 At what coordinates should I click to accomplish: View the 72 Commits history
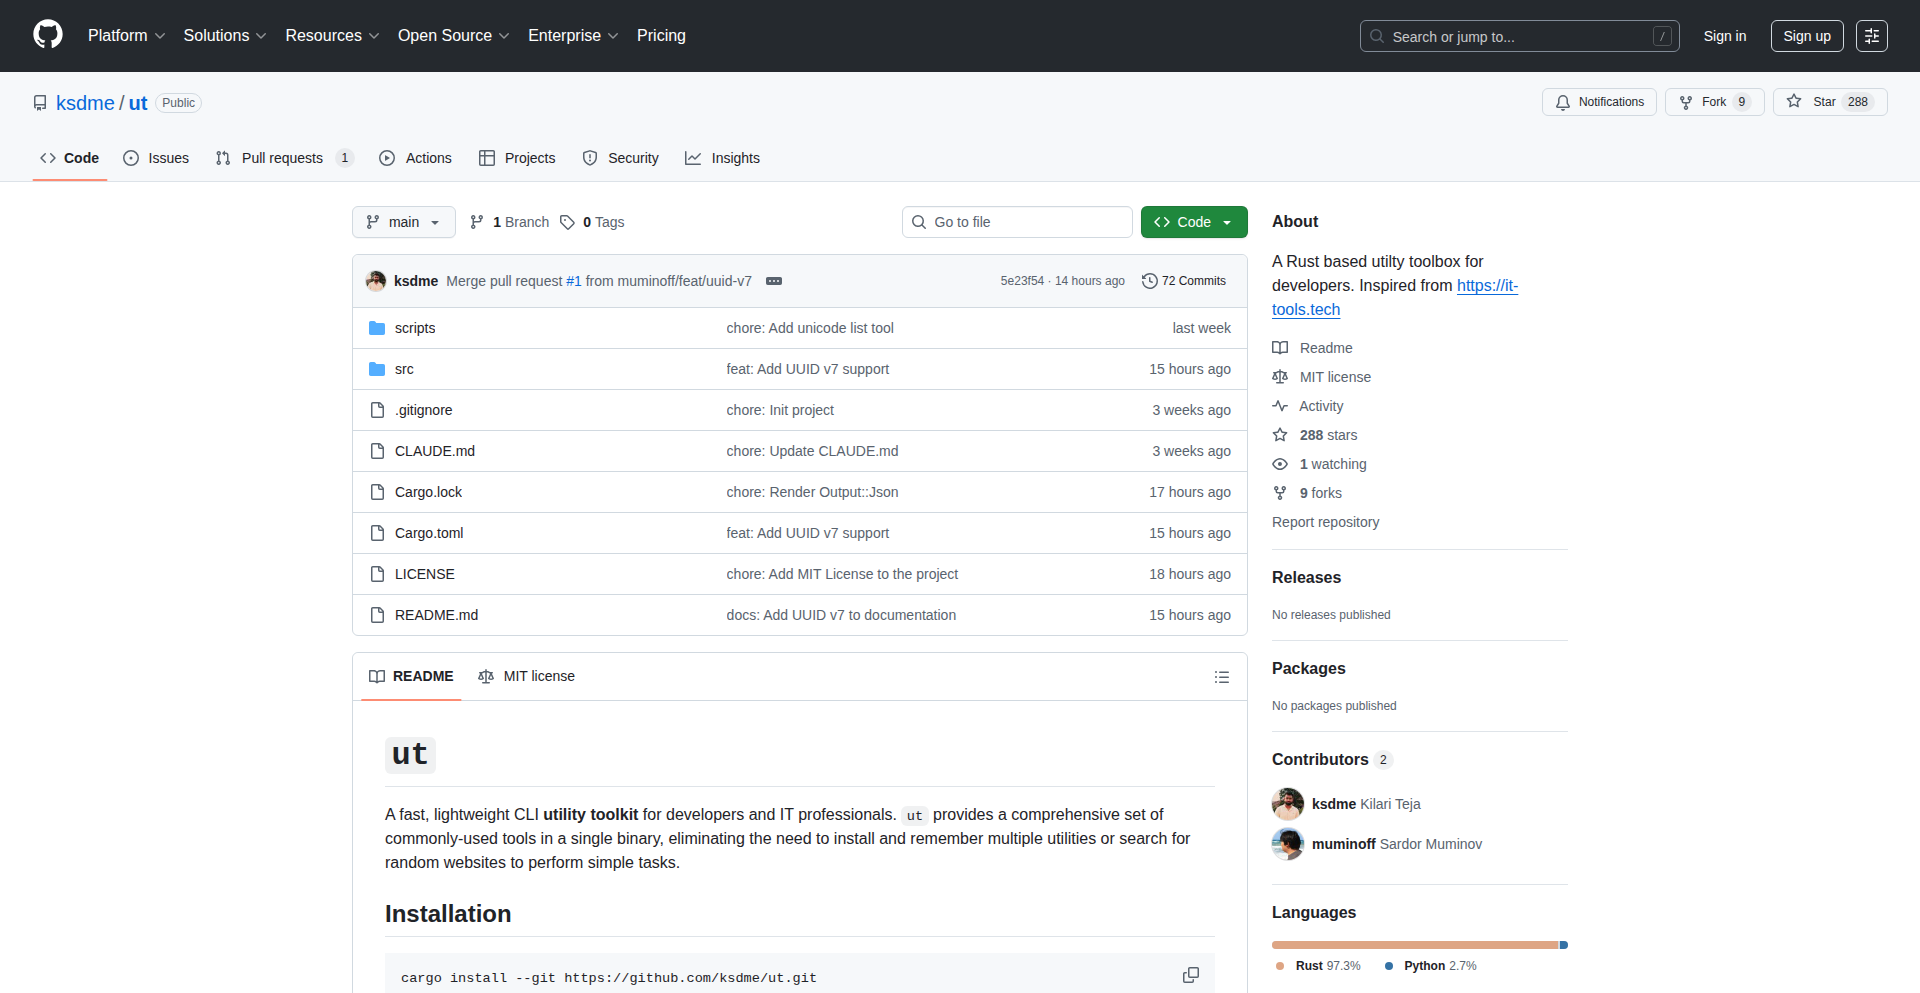point(1184,281)
